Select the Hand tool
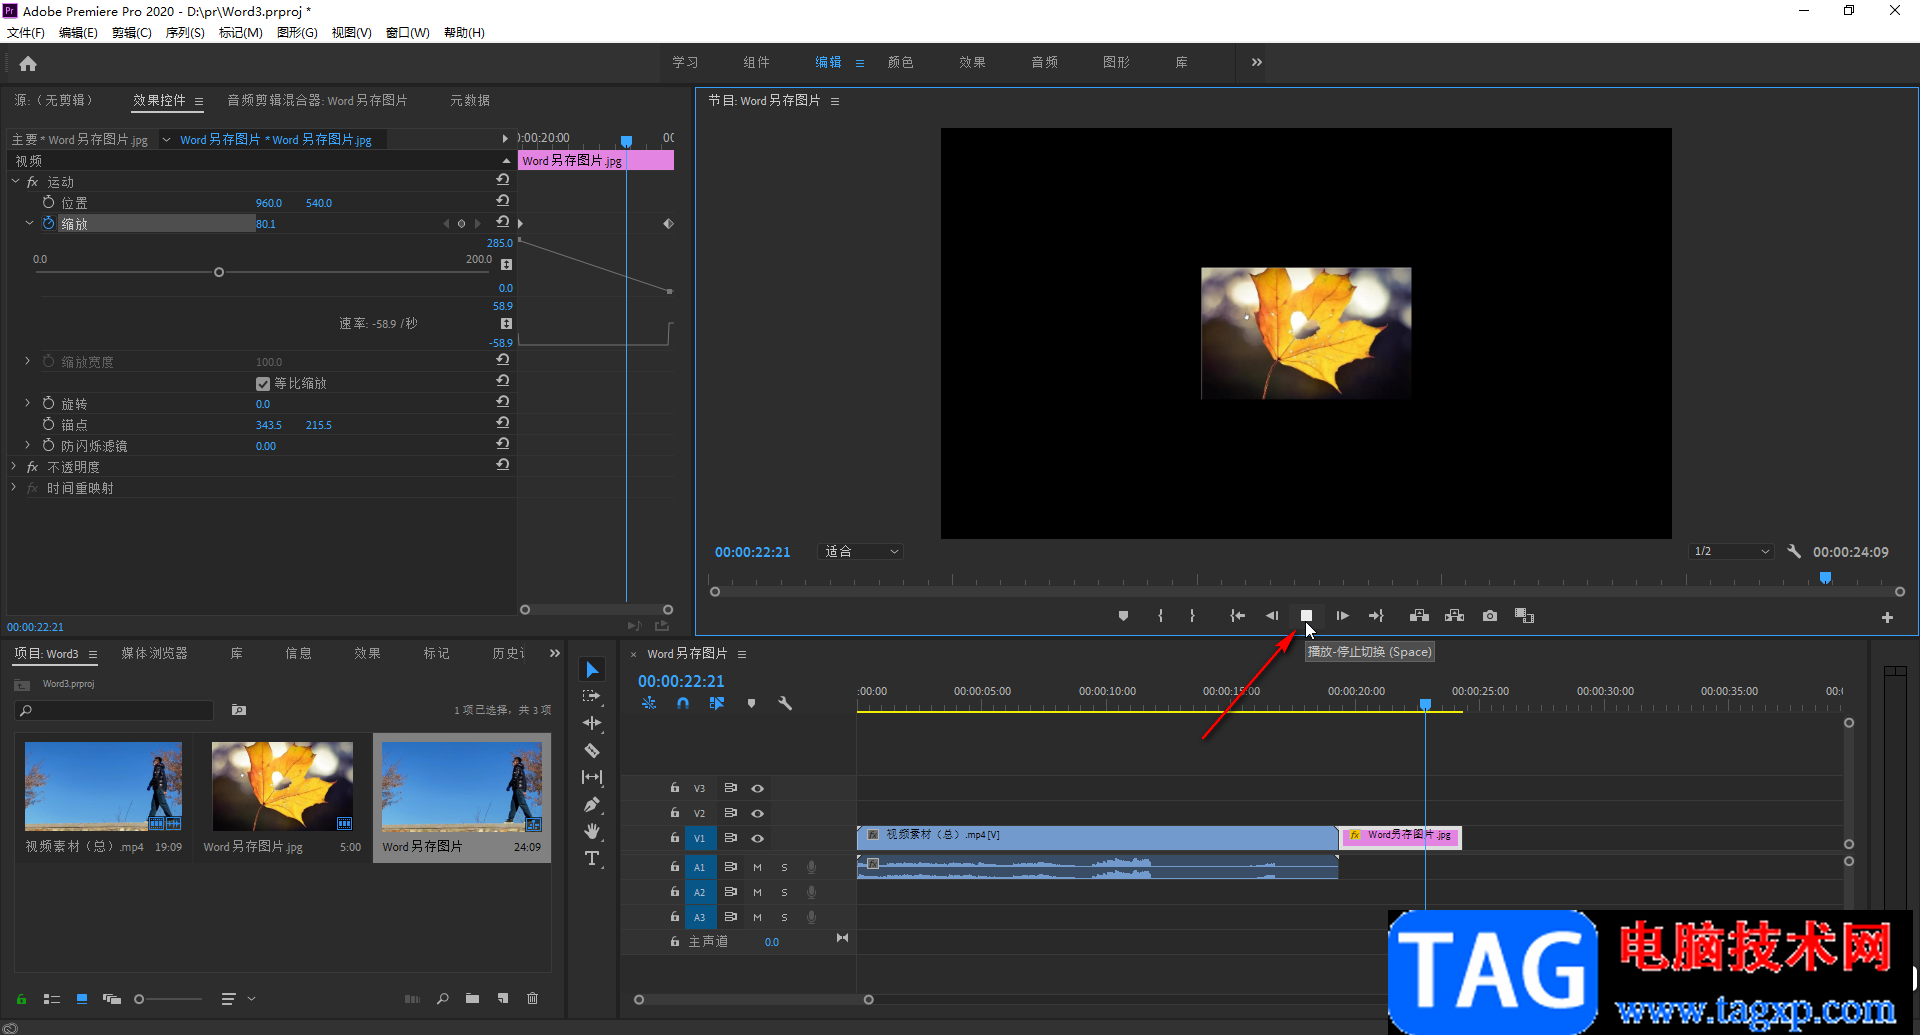Screen dimensions: 1920x1035 click(592, 831)
